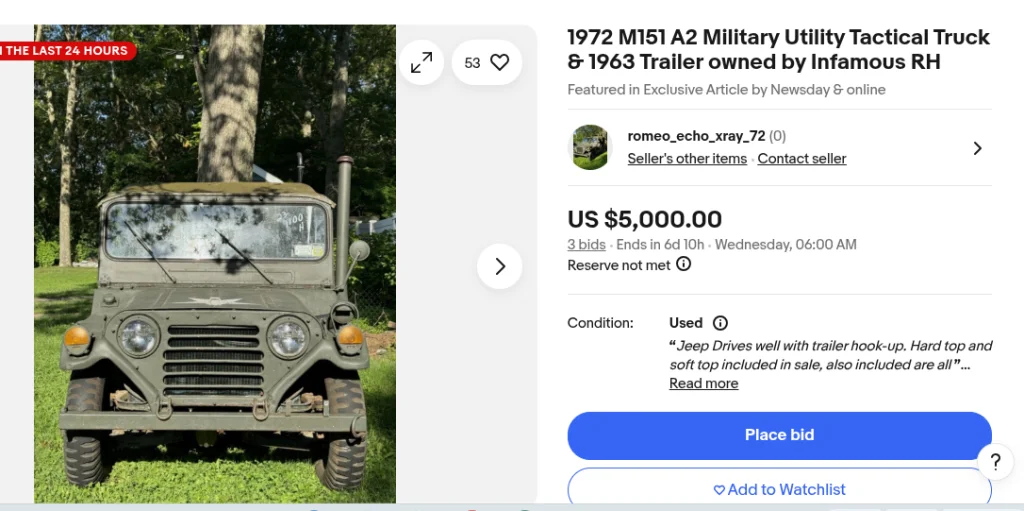Click the info icon next to Used condition

pos(720,323)
